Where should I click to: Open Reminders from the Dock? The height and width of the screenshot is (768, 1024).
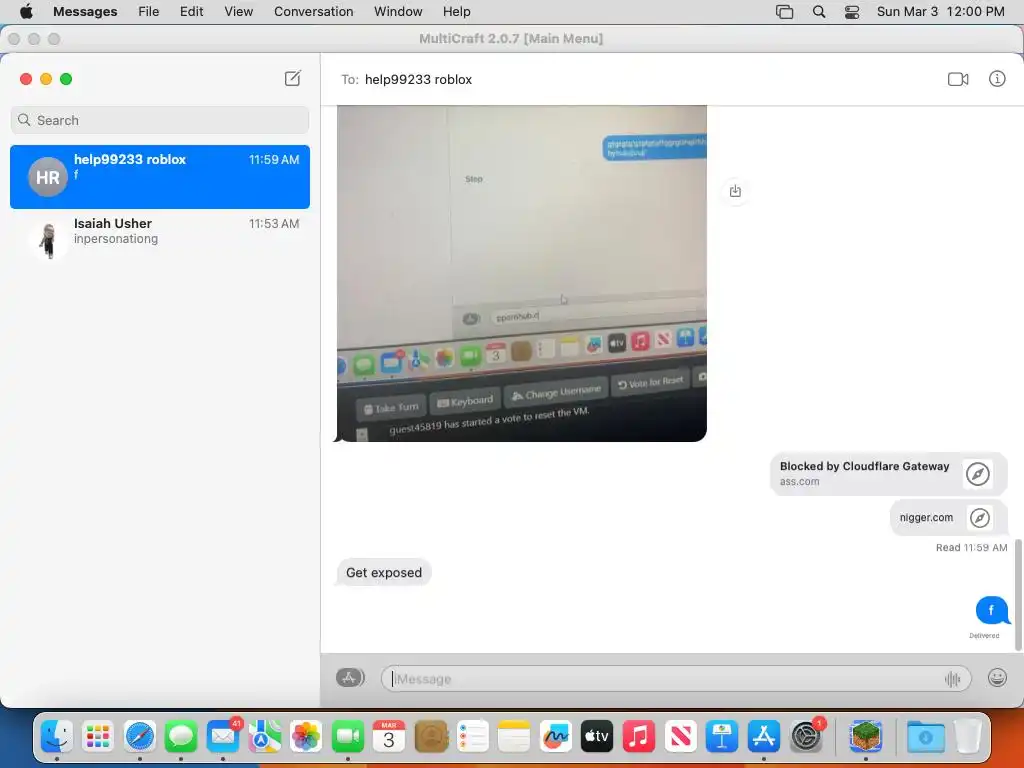click(x=472, y=737)
